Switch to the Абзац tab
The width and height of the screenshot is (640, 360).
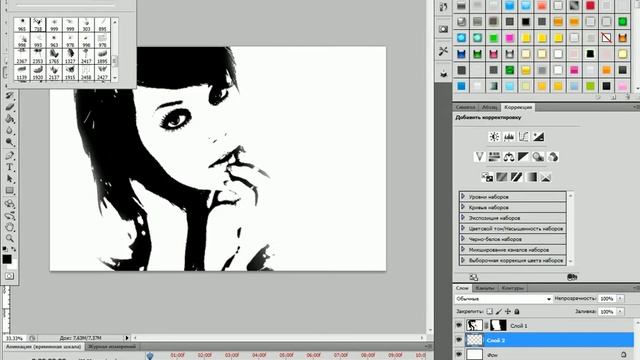[x=489, y=107]
